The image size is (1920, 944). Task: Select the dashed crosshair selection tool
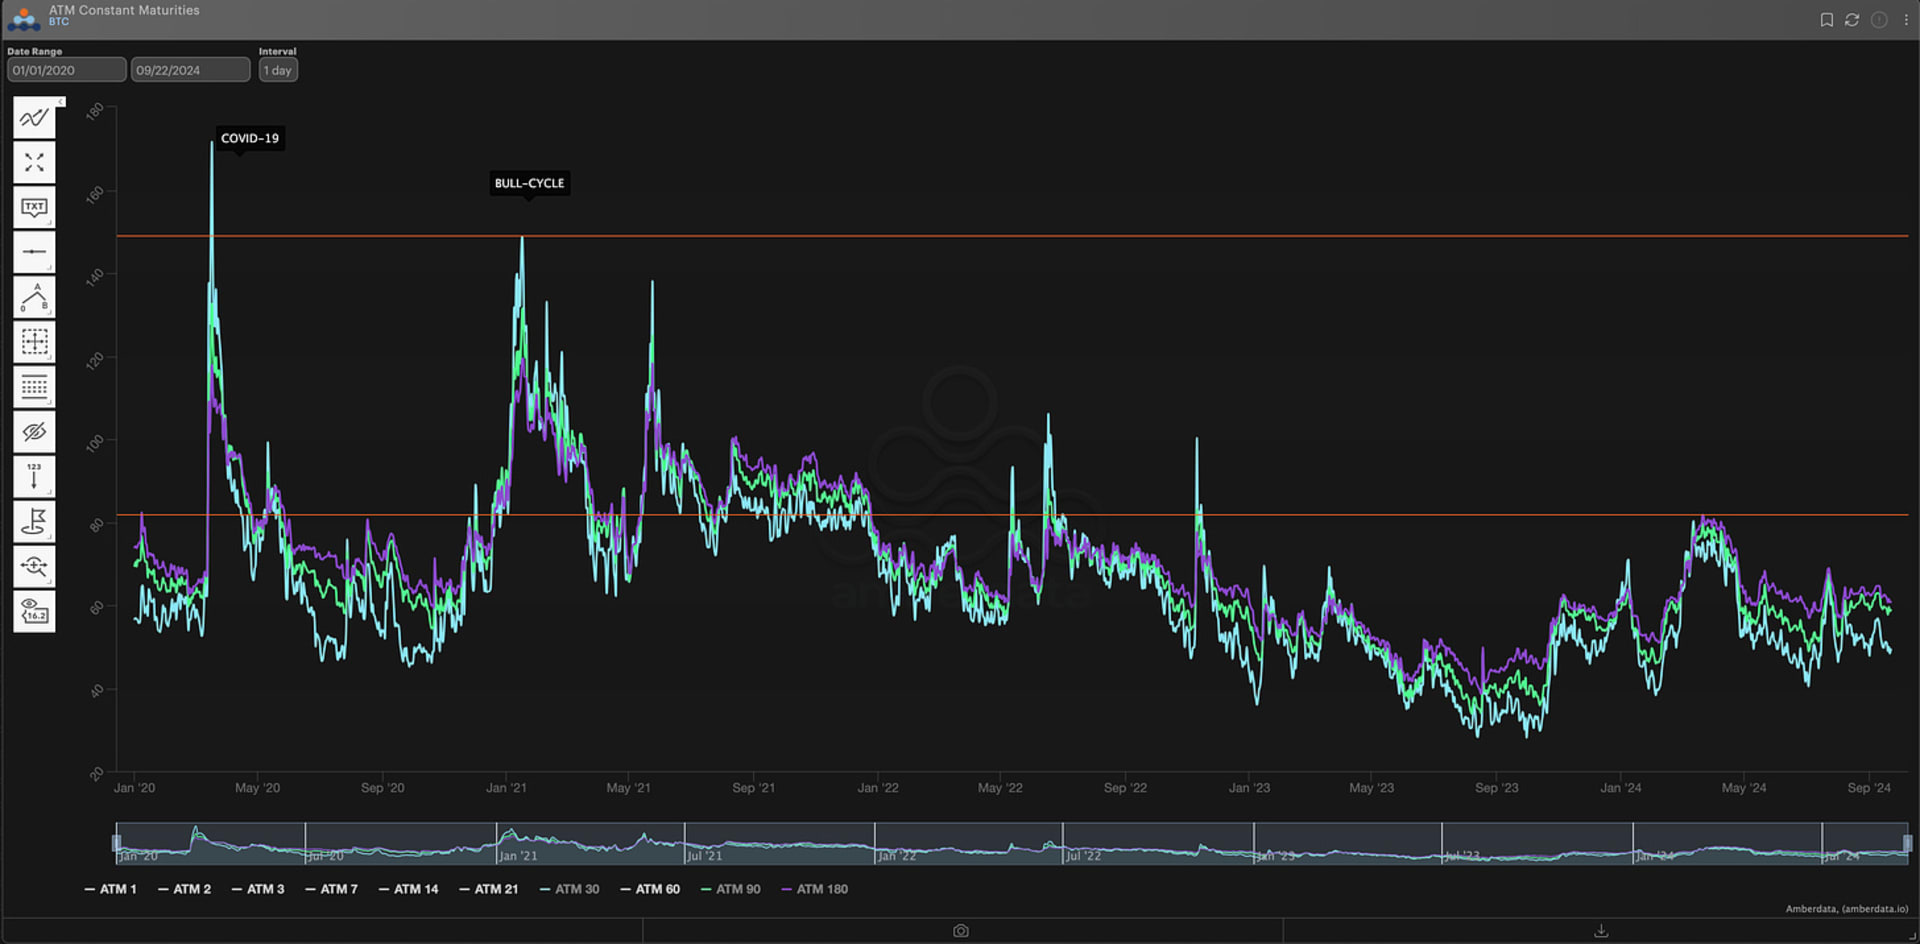click(34, 342)
